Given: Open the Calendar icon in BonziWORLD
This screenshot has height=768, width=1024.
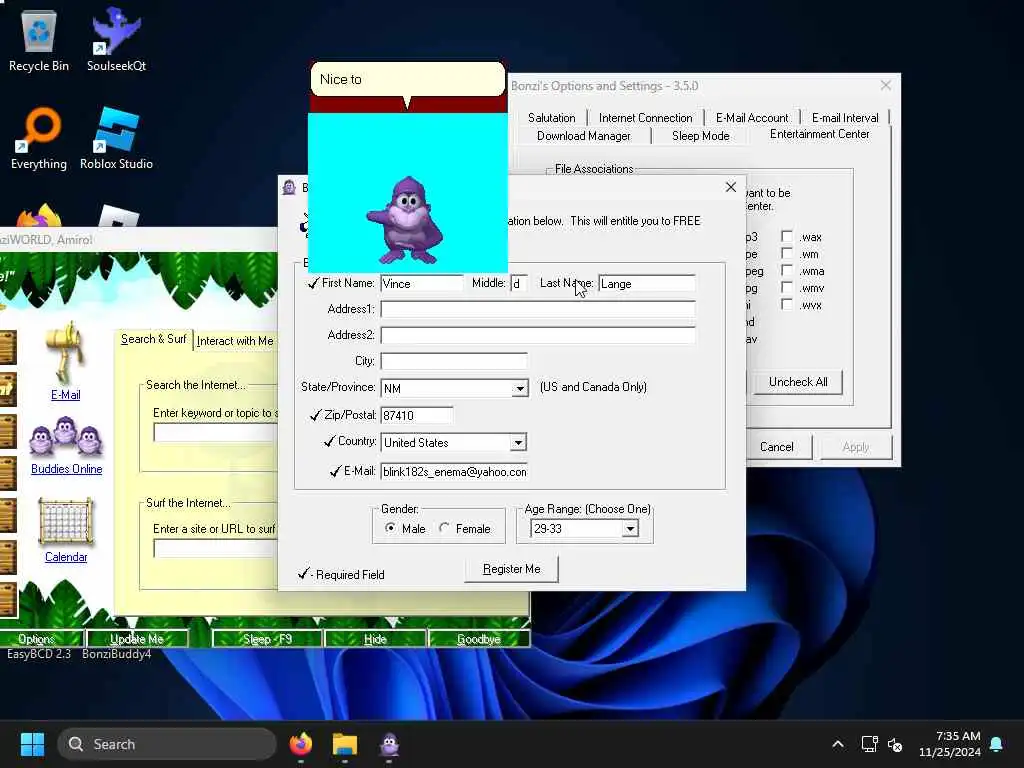Looking at the screenshot, I should pyautogui.click(x=65, y=521).
